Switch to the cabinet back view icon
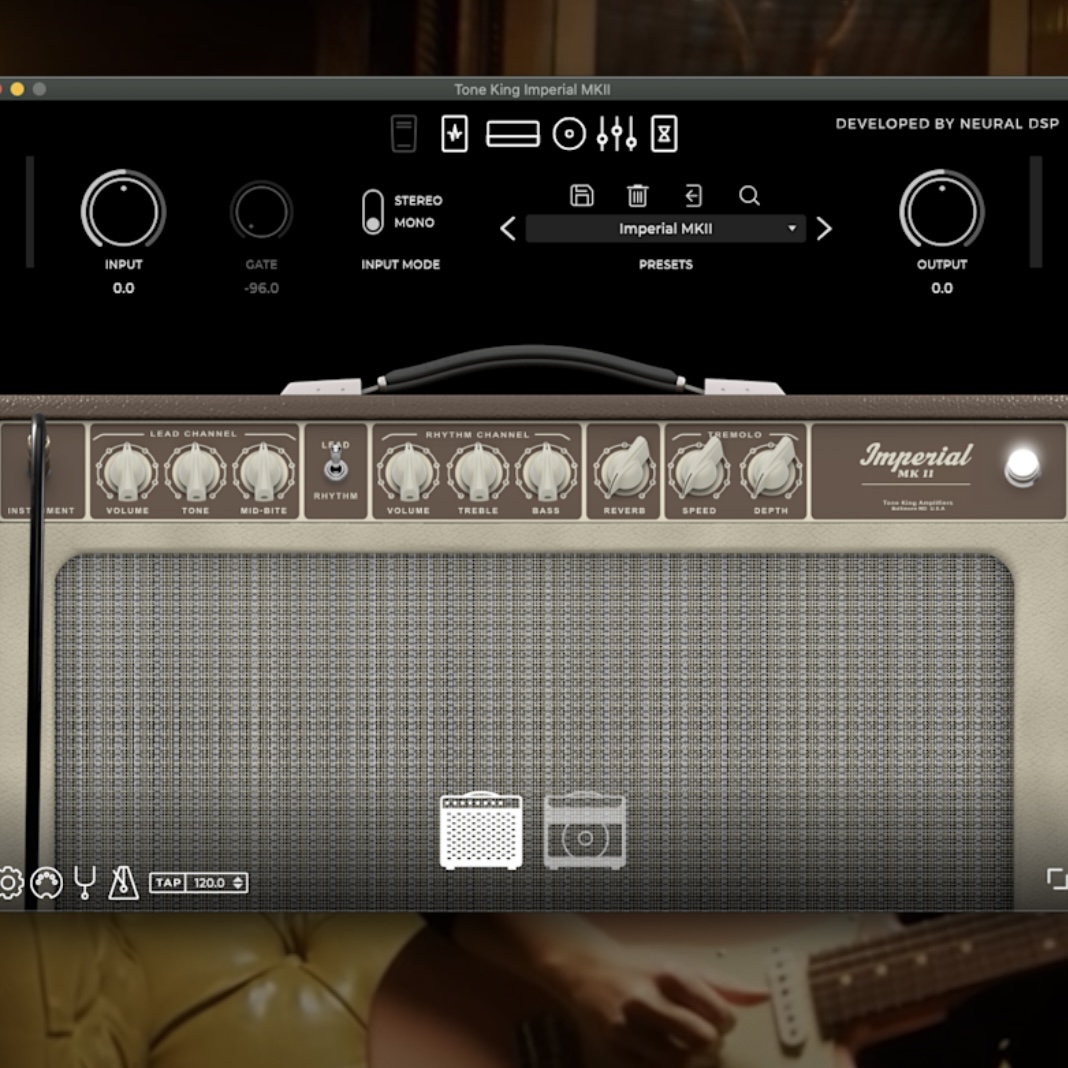 pyautogui.click(x=584, y=830)
